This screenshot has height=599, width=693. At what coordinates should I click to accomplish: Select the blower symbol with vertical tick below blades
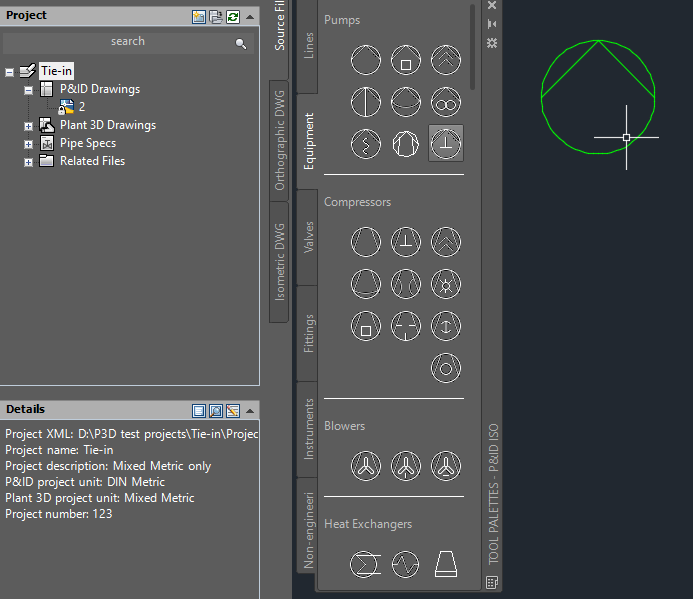tap(406, 466)
